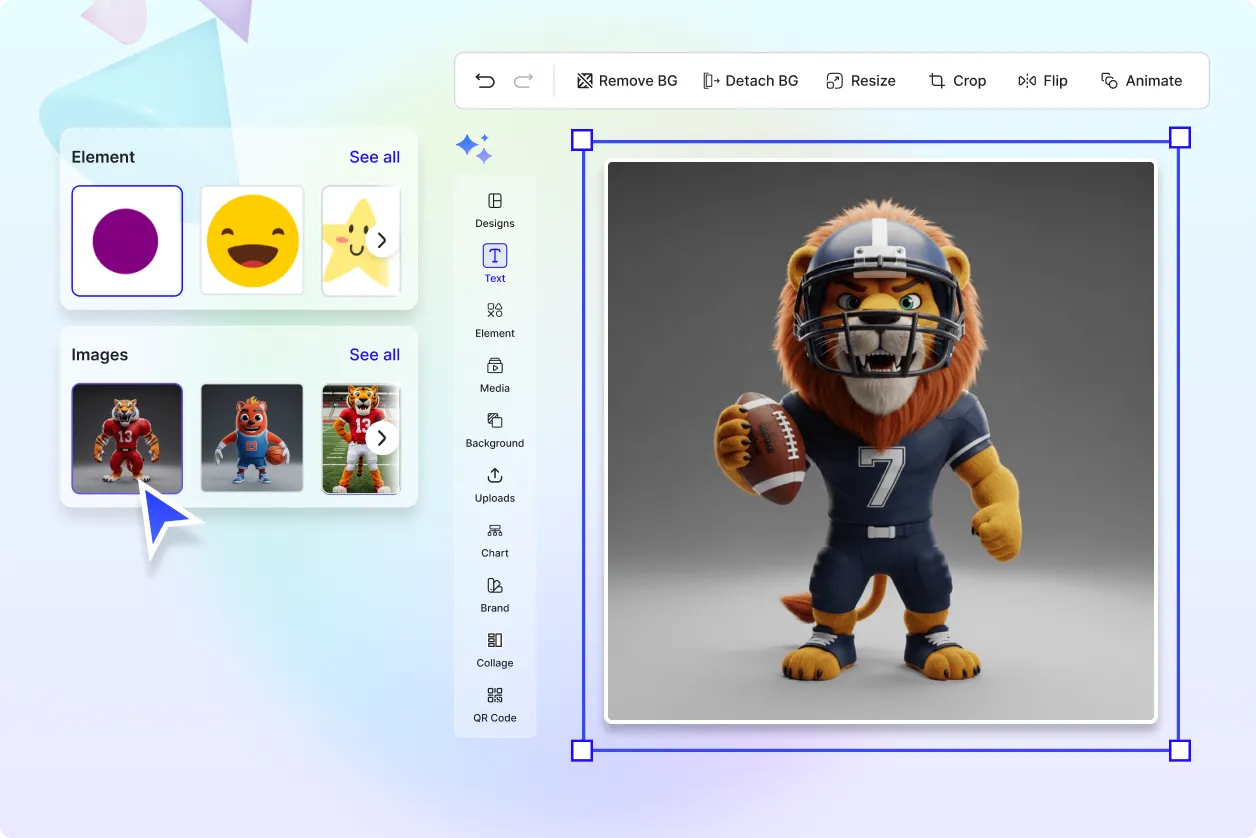Viewport: 1256px width, 838px height.
Task: Click the top-left selection resize handle
Action: pos(581,139)
